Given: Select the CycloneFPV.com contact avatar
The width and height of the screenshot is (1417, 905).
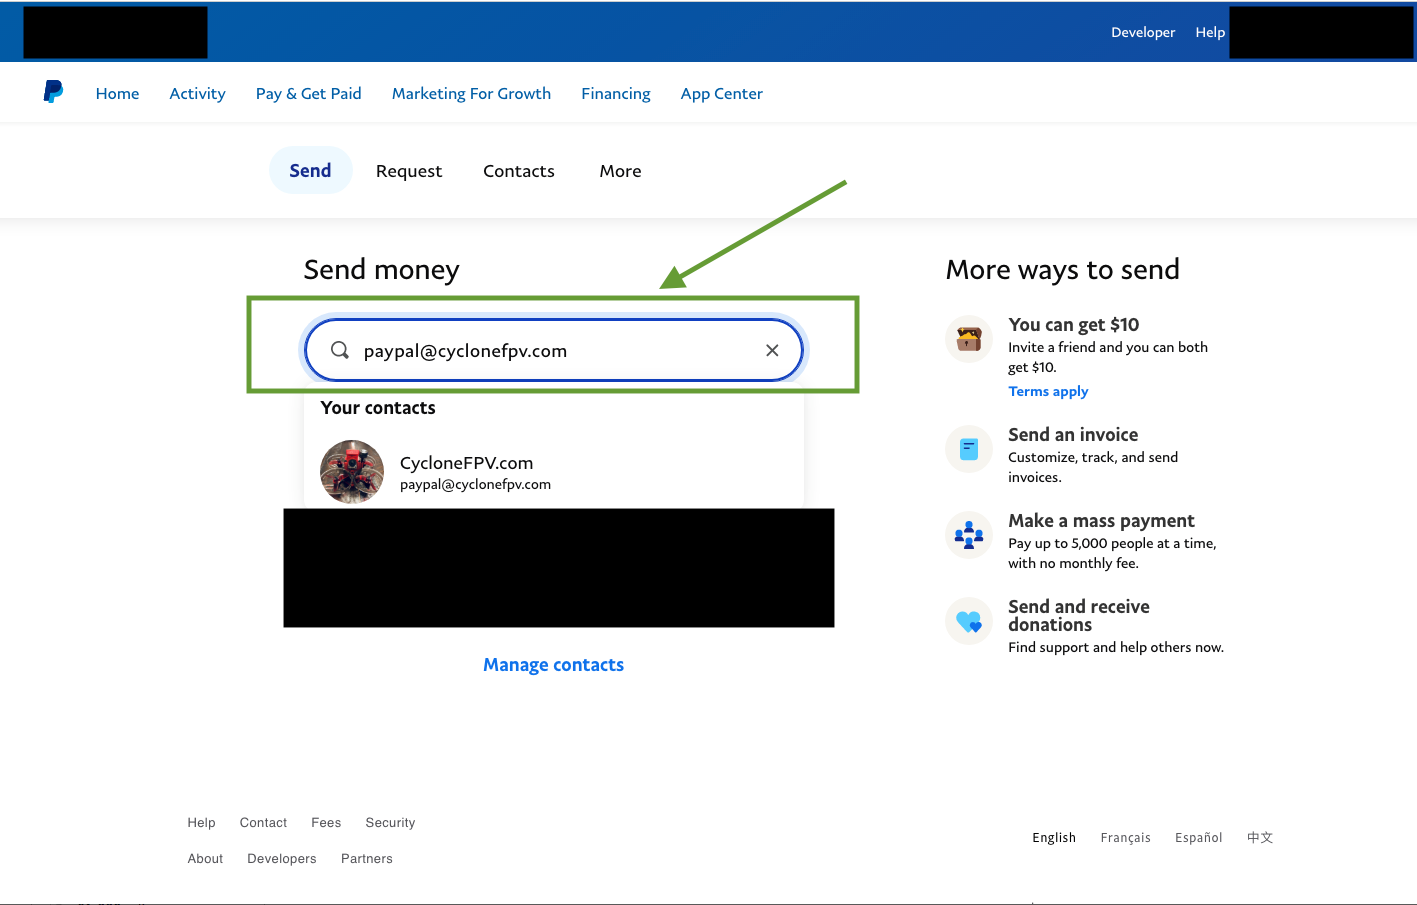Looking at the screenshot, I should 352,472.
